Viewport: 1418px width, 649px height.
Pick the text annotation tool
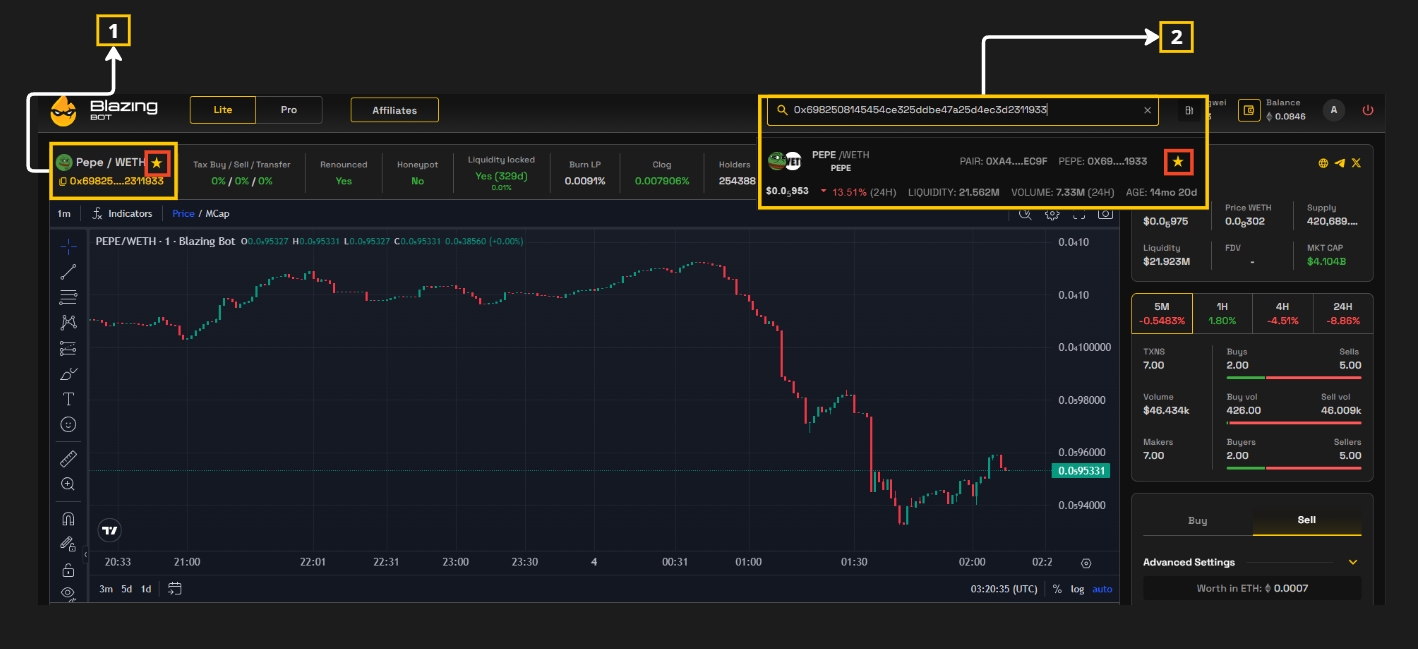[x=68, y=399]
